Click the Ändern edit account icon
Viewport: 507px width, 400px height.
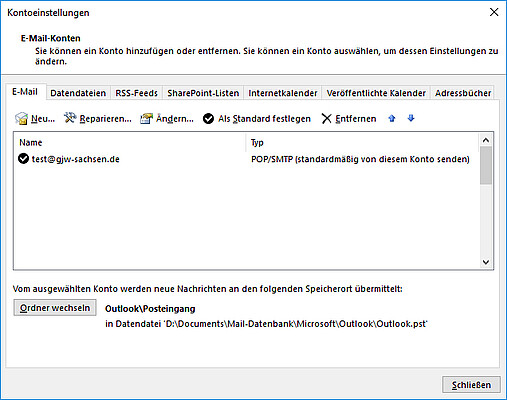click(146, 118)
